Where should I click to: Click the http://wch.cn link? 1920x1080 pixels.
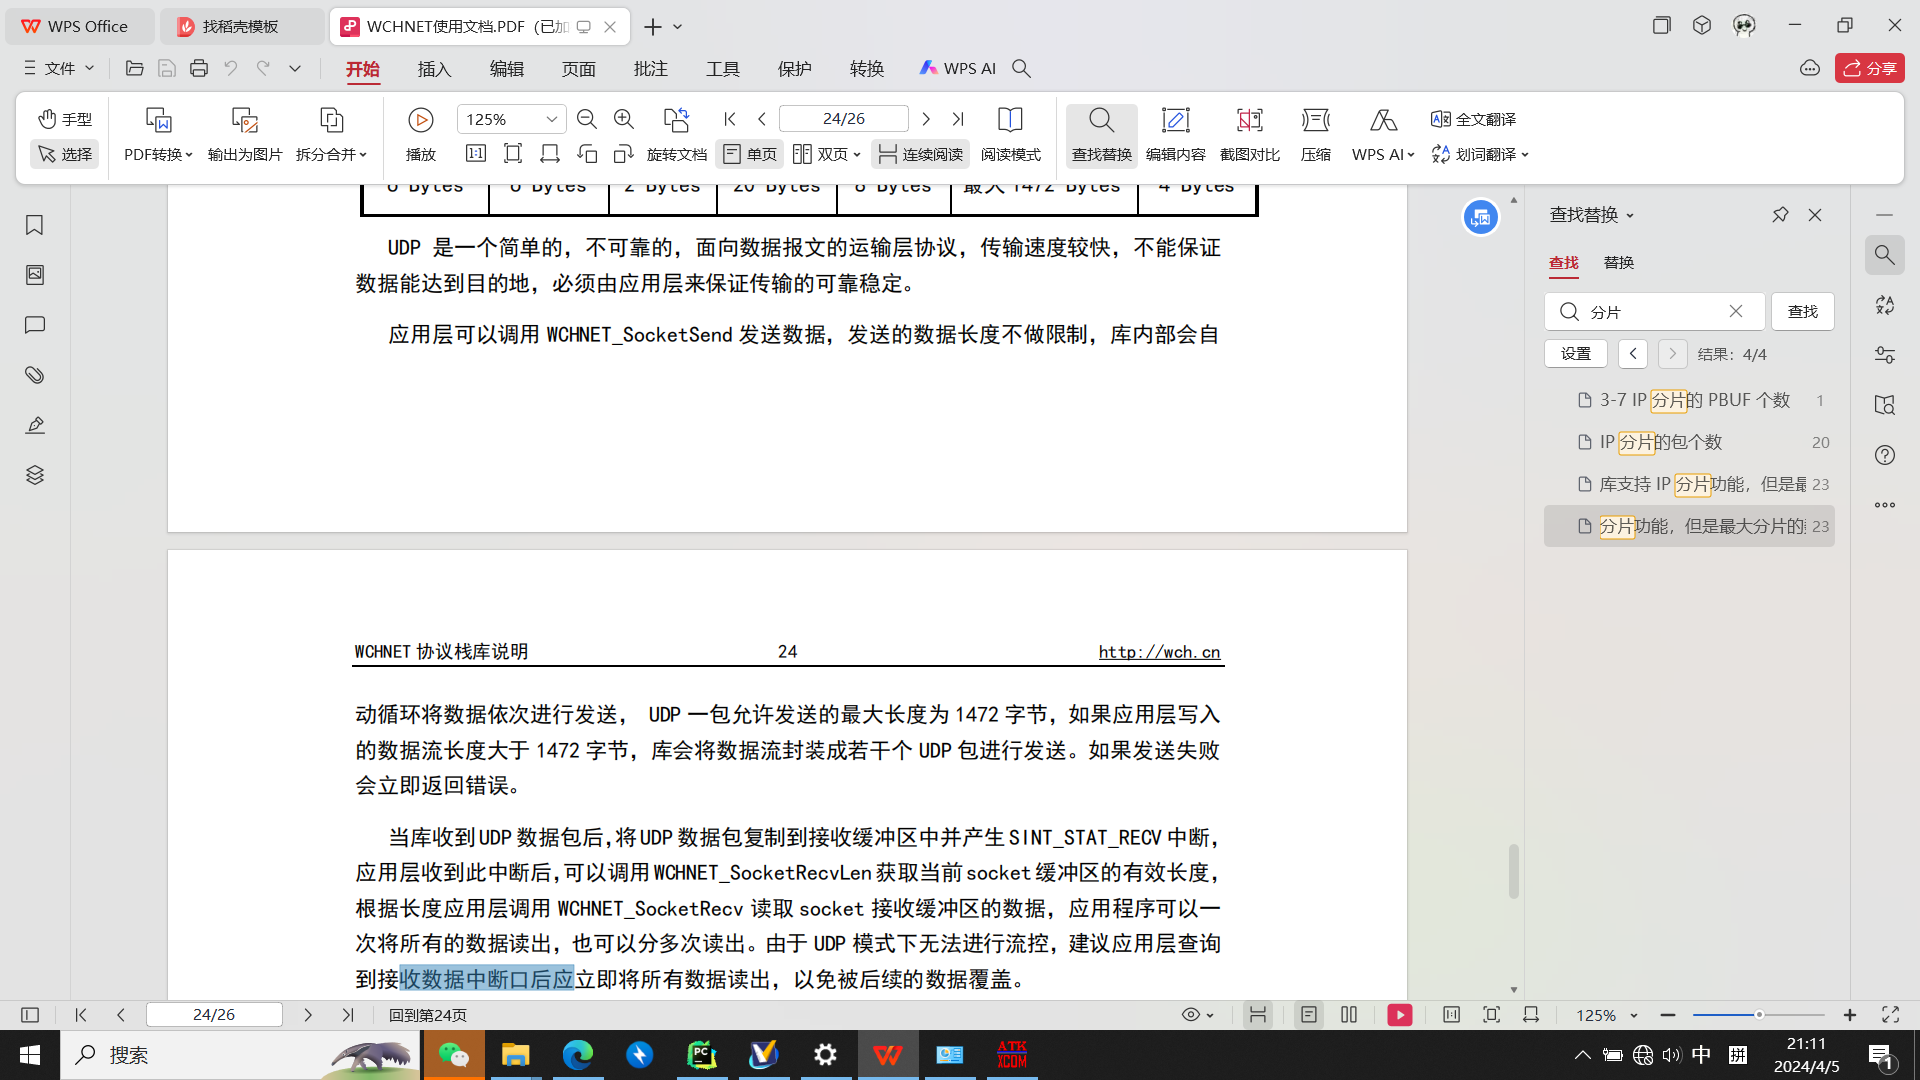[1159, 652]
